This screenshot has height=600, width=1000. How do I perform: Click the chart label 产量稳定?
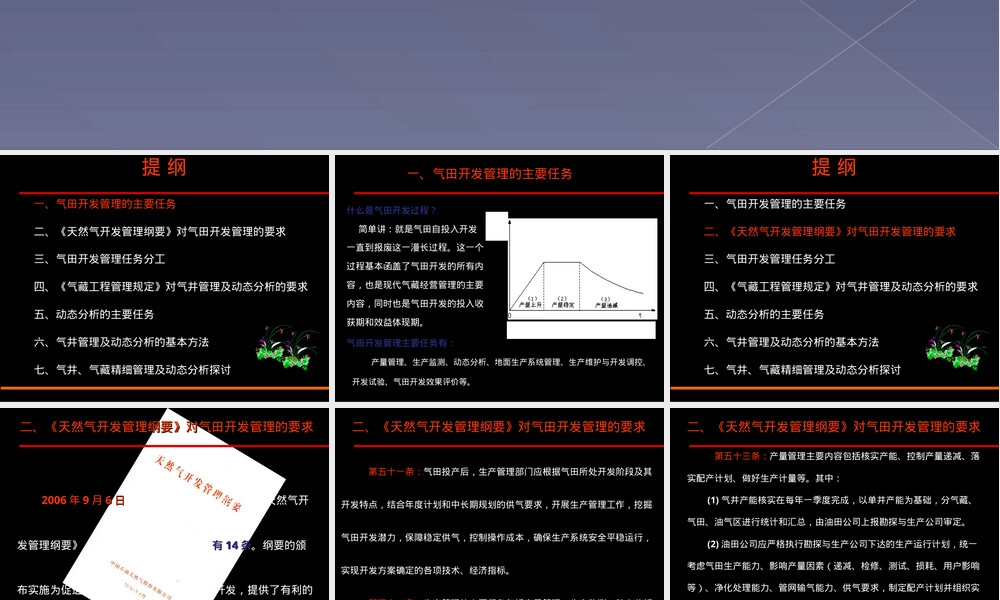point(562,305)
